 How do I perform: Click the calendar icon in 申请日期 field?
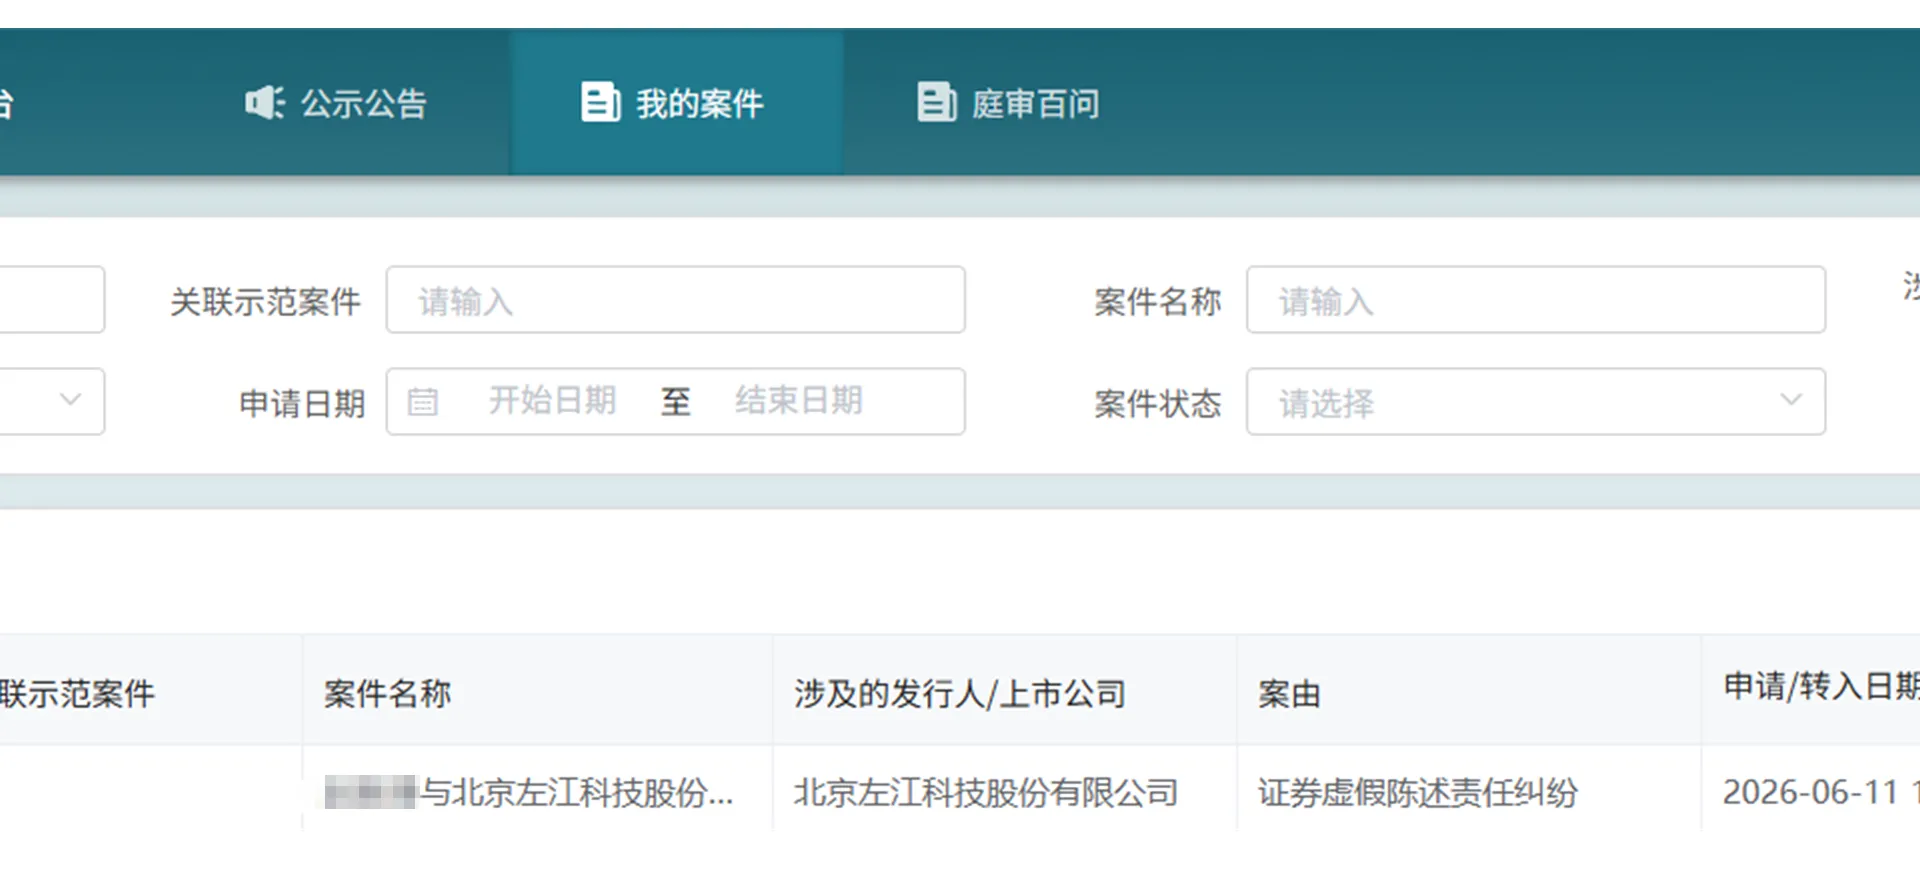423,402
